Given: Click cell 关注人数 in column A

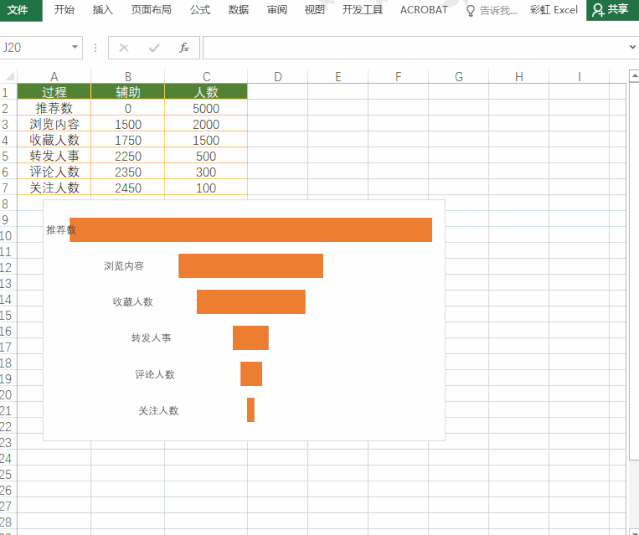Looking at the screenshot, I should 54,187.
